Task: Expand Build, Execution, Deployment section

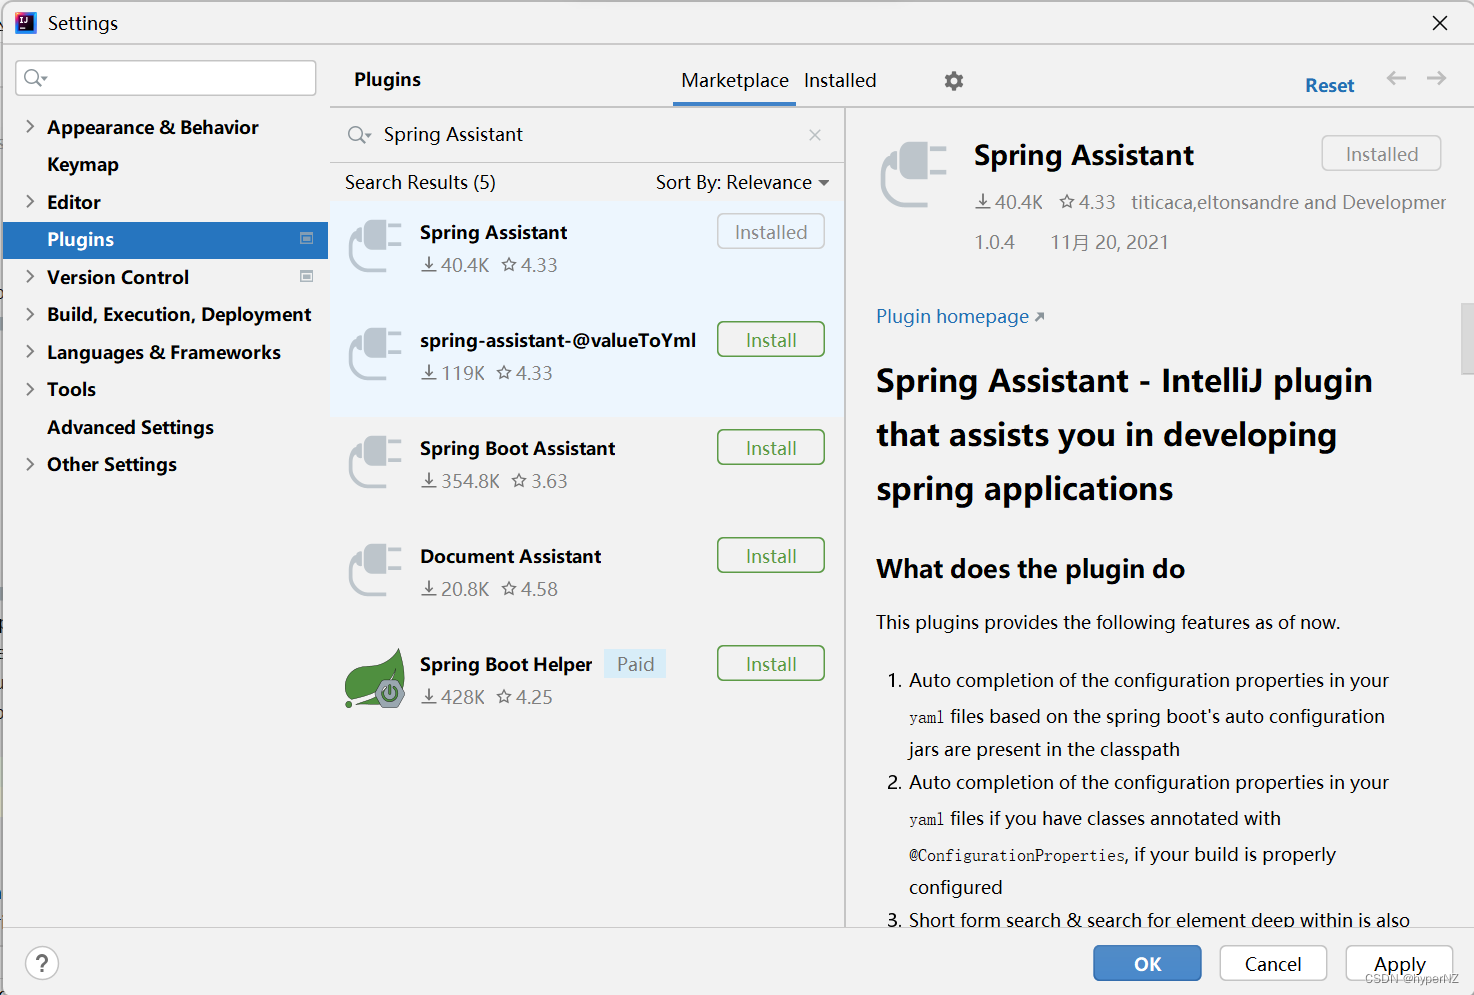Action: click(30, 314)
